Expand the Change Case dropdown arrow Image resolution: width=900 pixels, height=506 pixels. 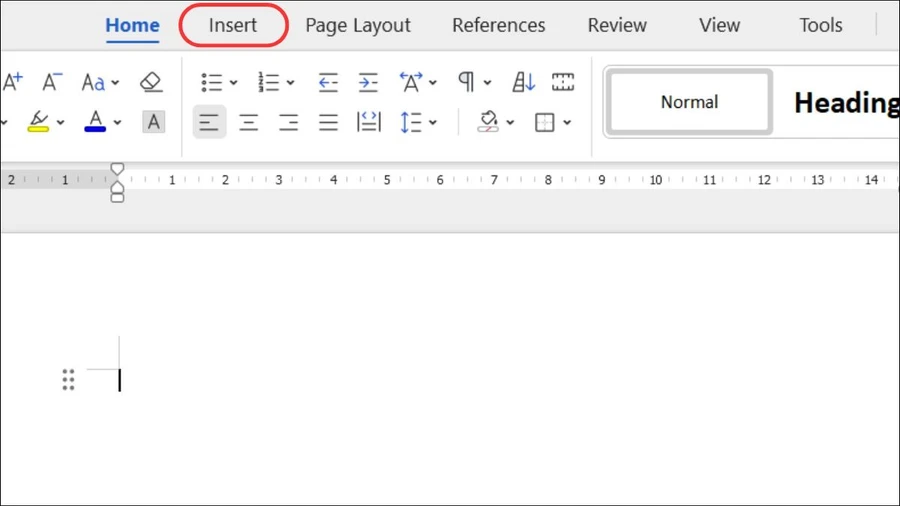115,83
